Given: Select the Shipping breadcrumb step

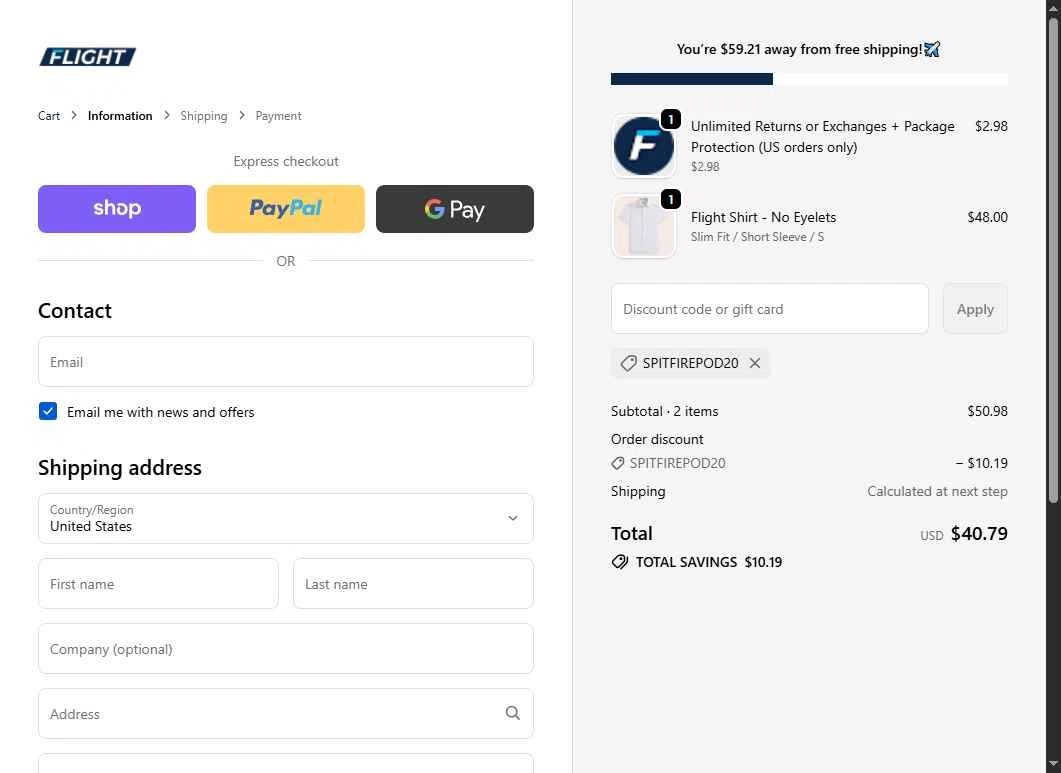Looking at the screenshot, I should (204, 116).
